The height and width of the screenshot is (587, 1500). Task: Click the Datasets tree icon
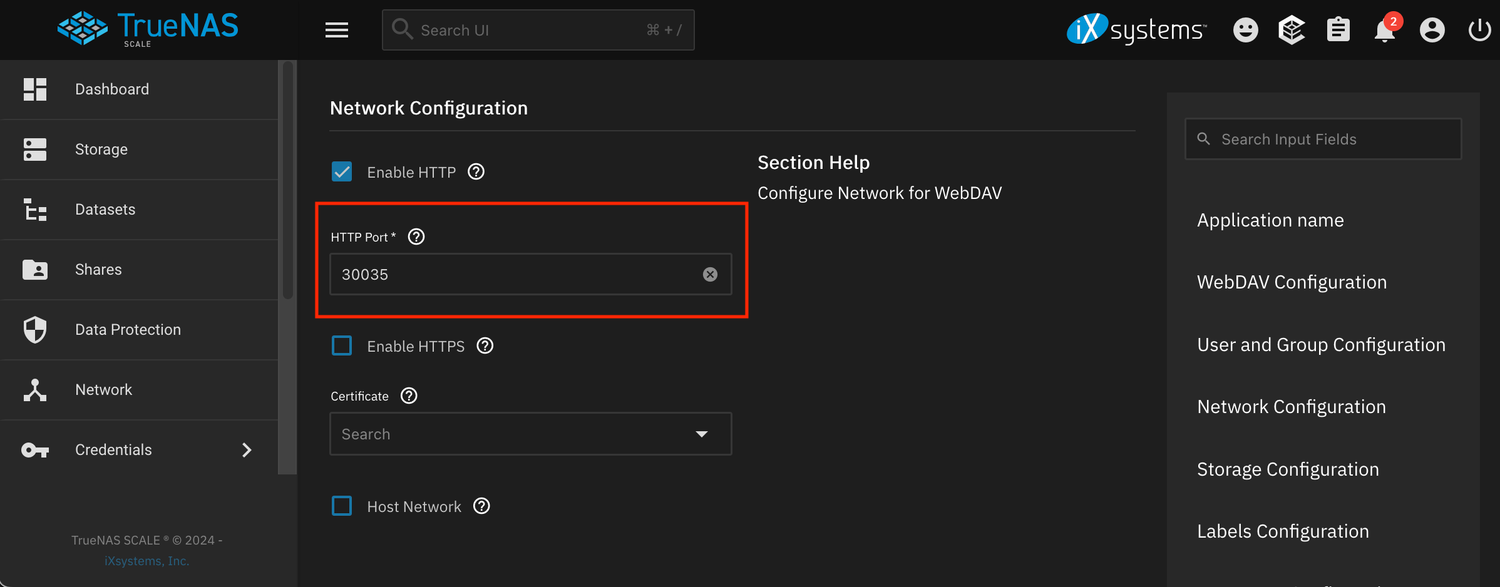(x=35, y=209)
